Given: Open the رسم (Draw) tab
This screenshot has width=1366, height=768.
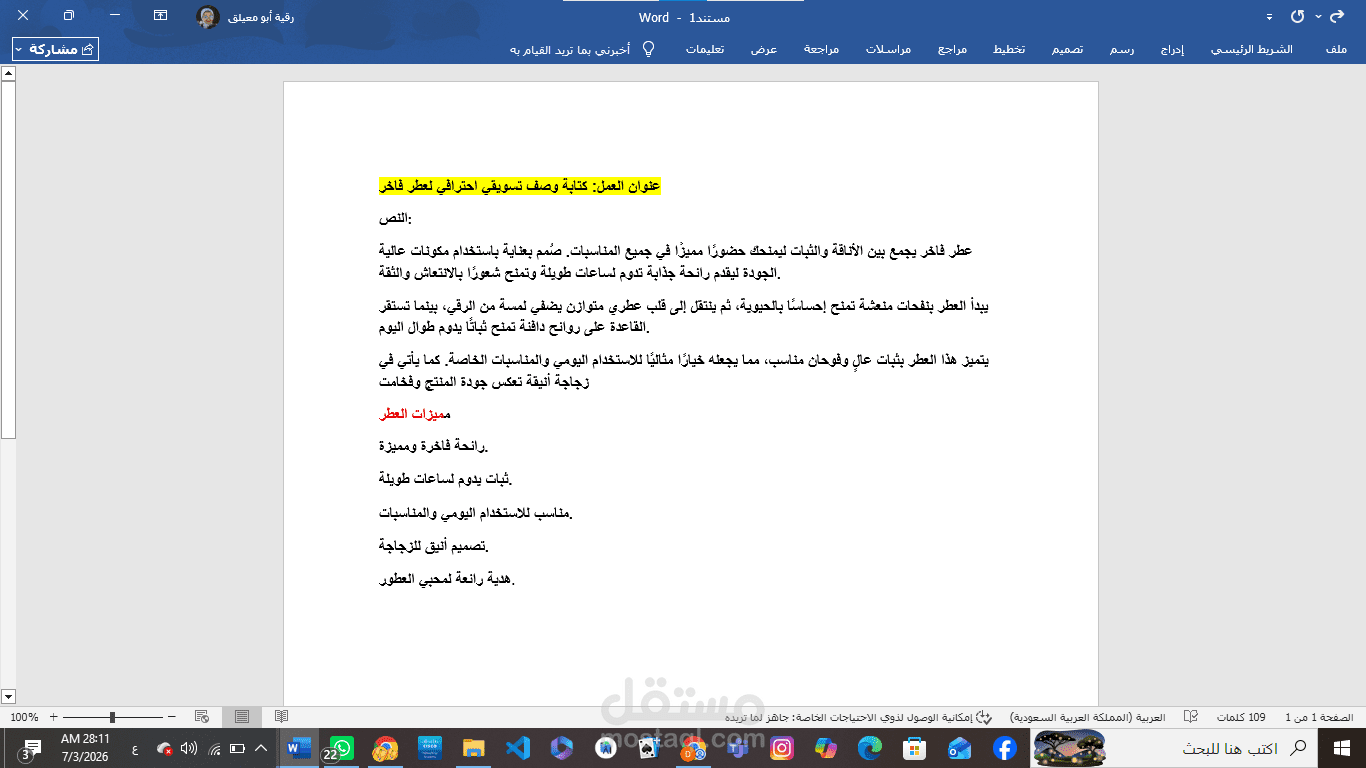Looking at the screenshot, I should coord(1123,49).
